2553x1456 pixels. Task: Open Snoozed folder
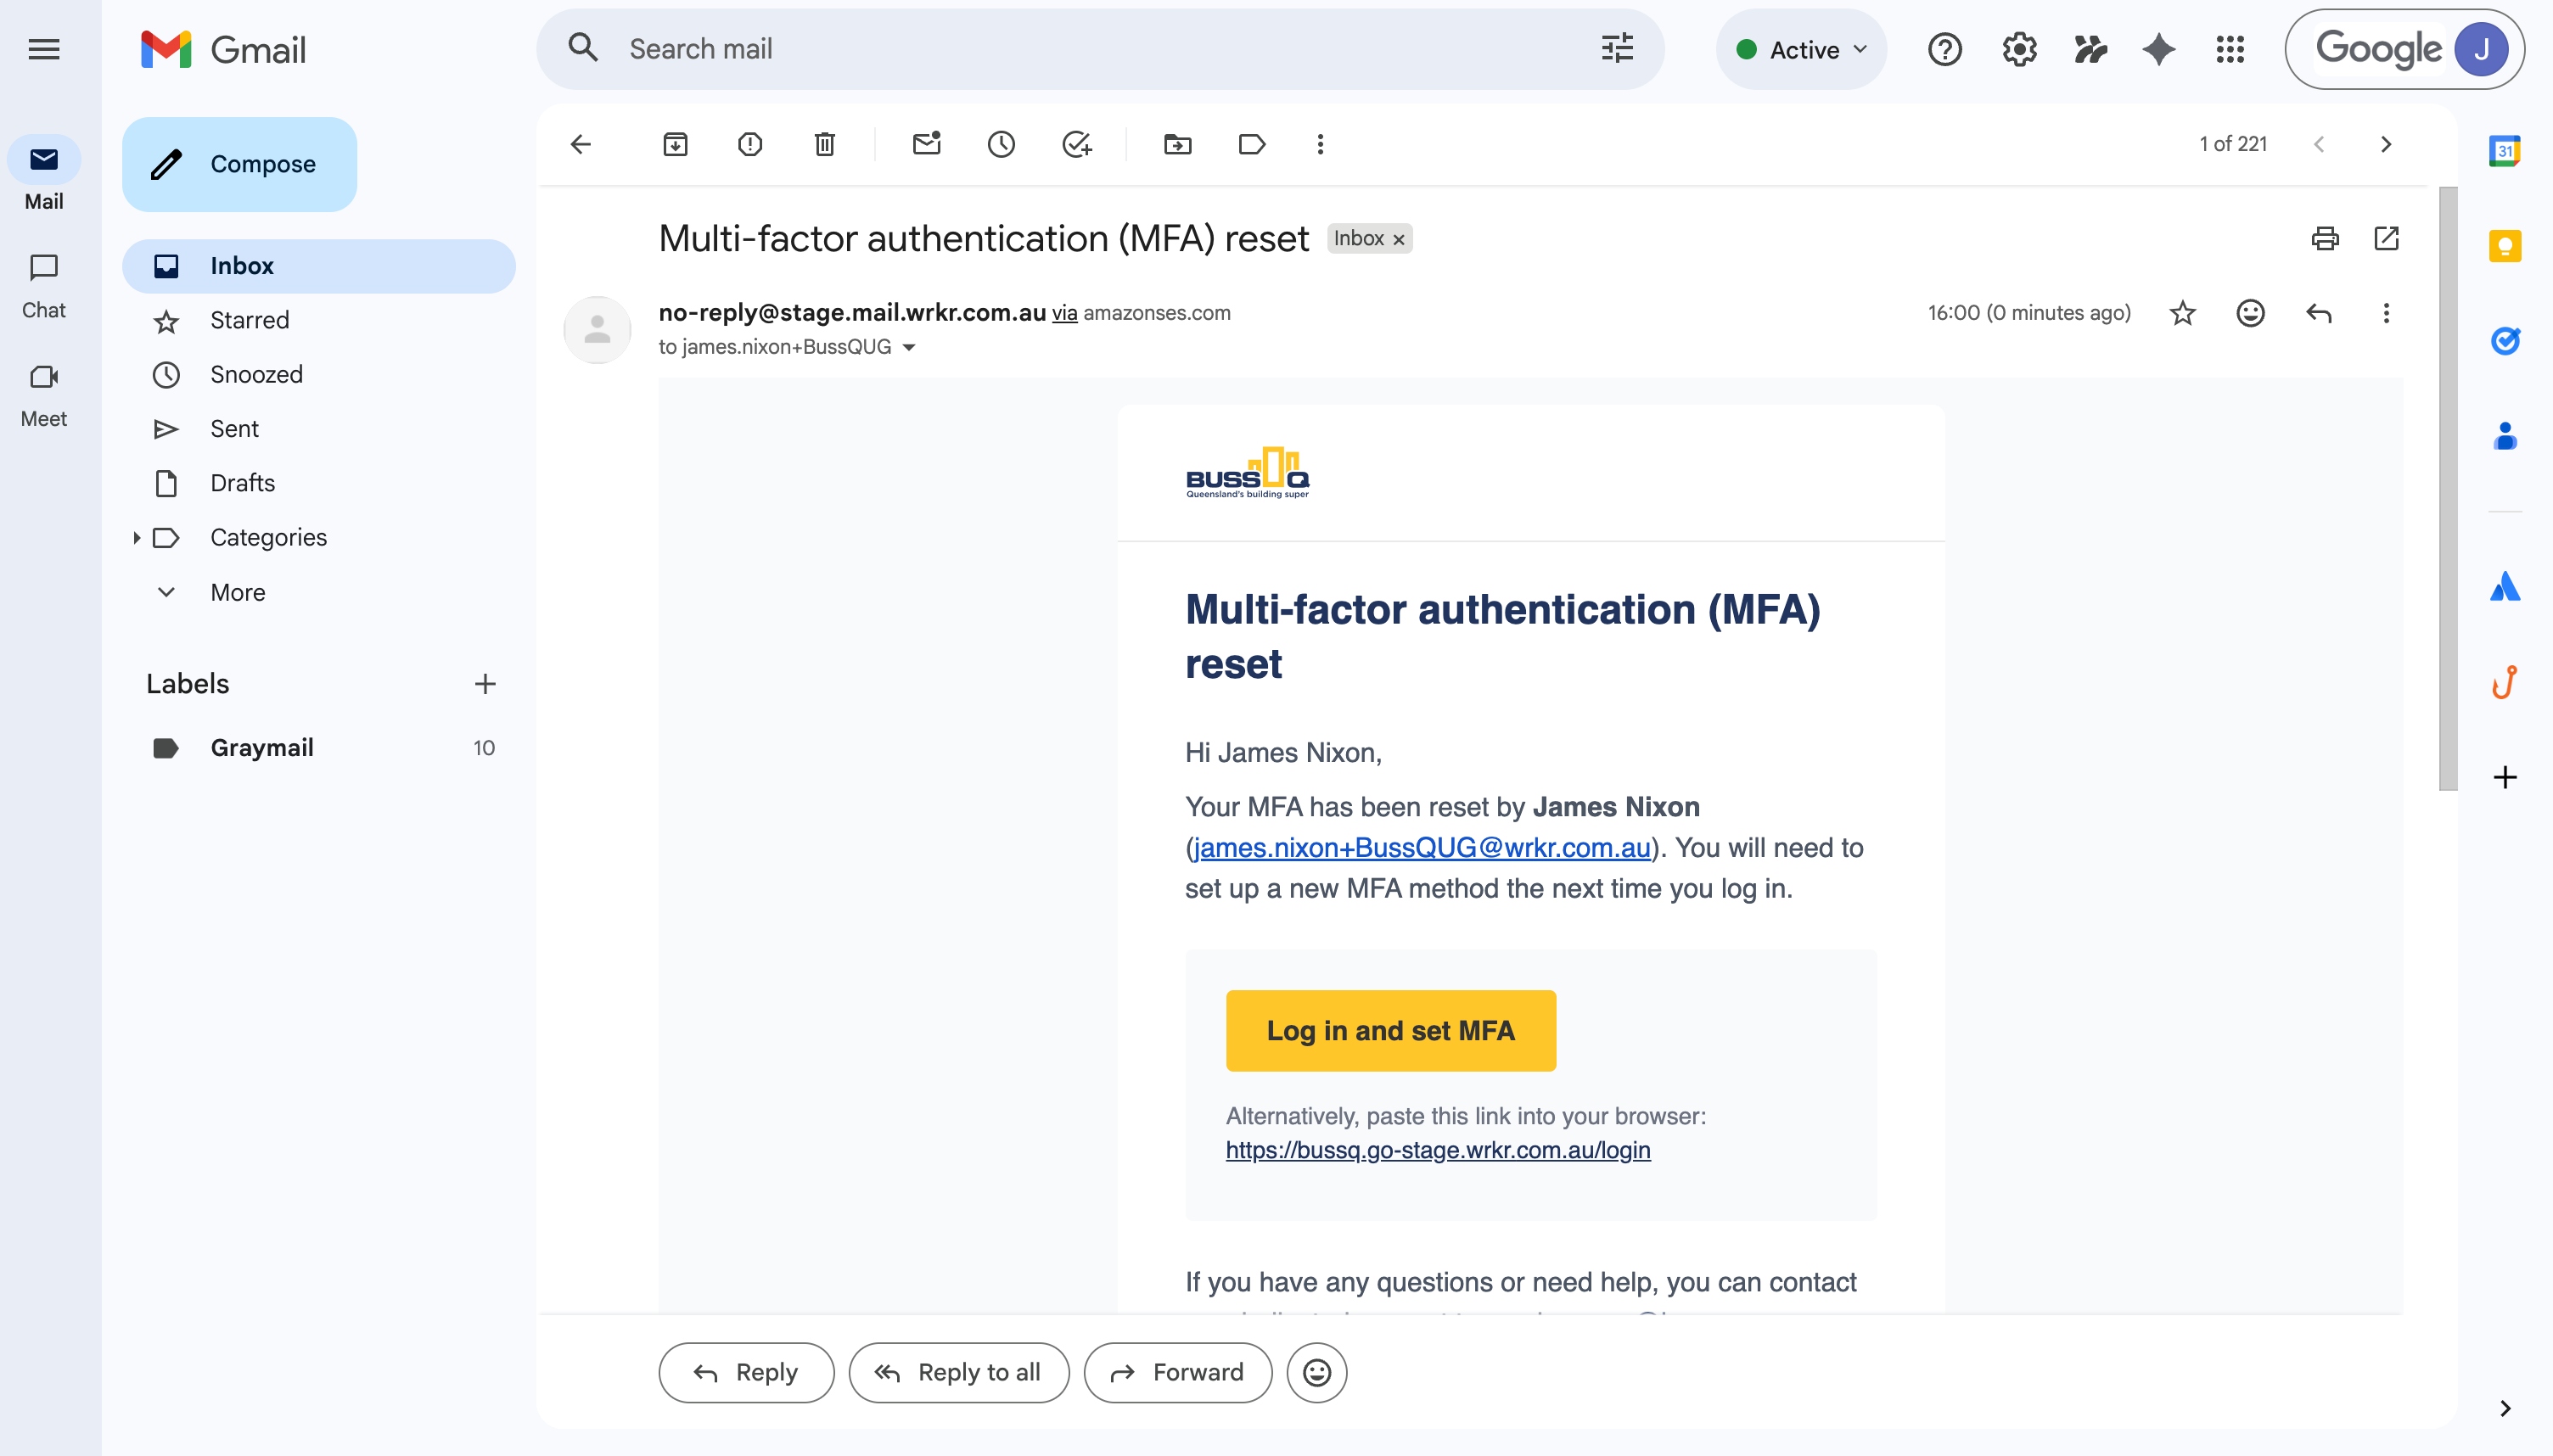pyautogui.click(x=319, y=374)
